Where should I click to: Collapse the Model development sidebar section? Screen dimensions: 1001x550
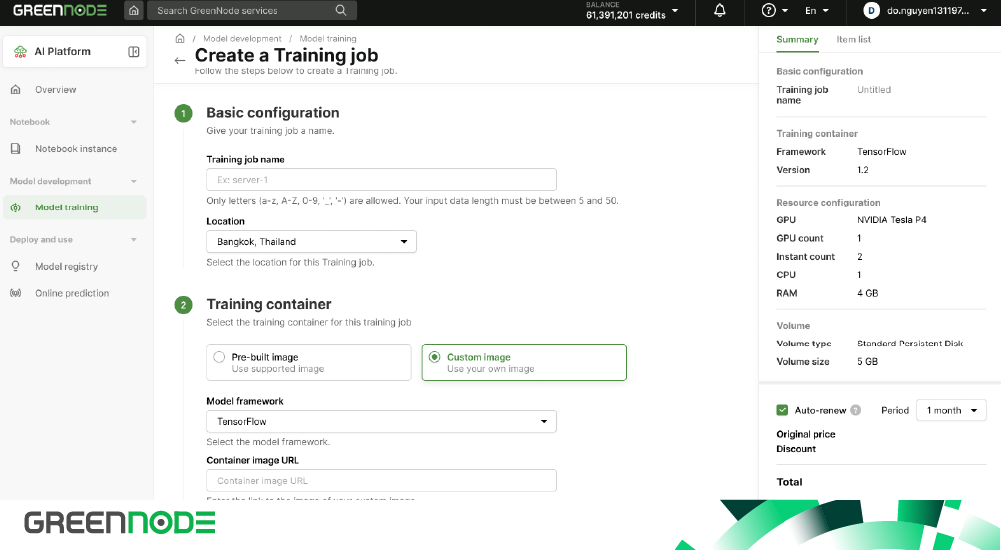pyautogui.click(x=133, y=181)
